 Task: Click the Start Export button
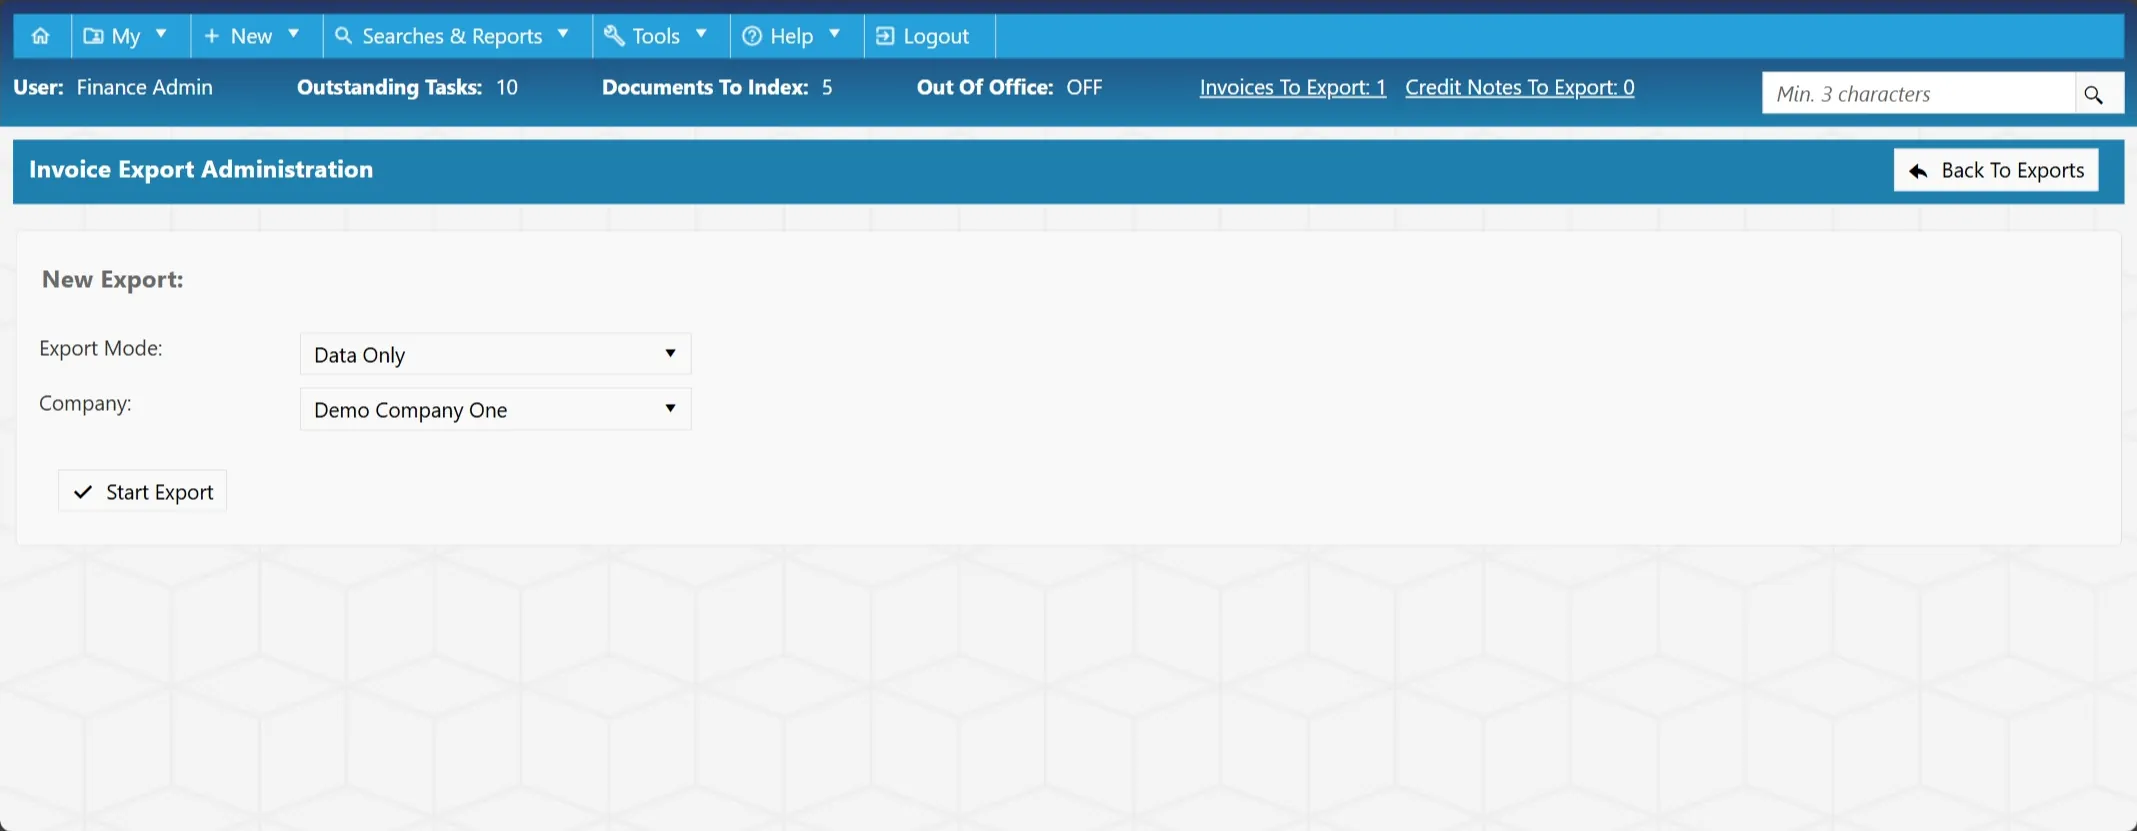(x=143, y=491)
